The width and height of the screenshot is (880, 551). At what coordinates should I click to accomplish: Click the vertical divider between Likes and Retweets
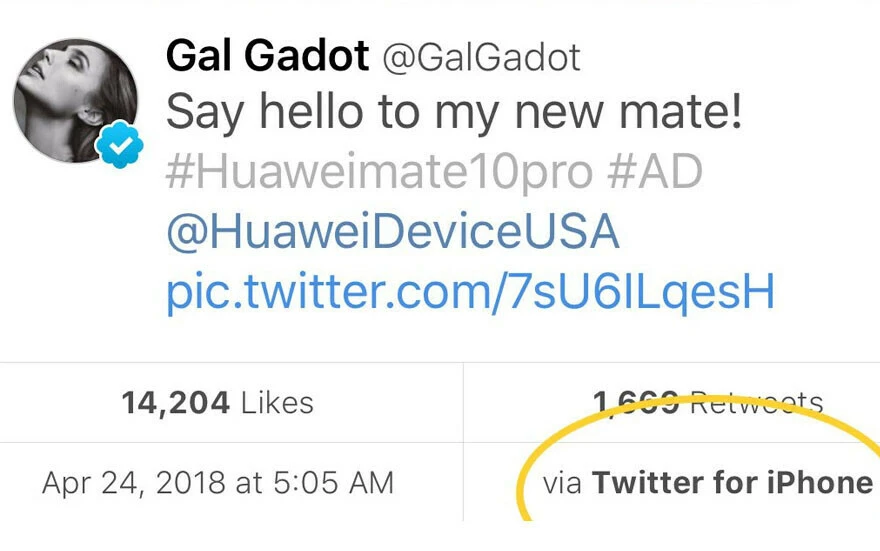pos(463,440)
